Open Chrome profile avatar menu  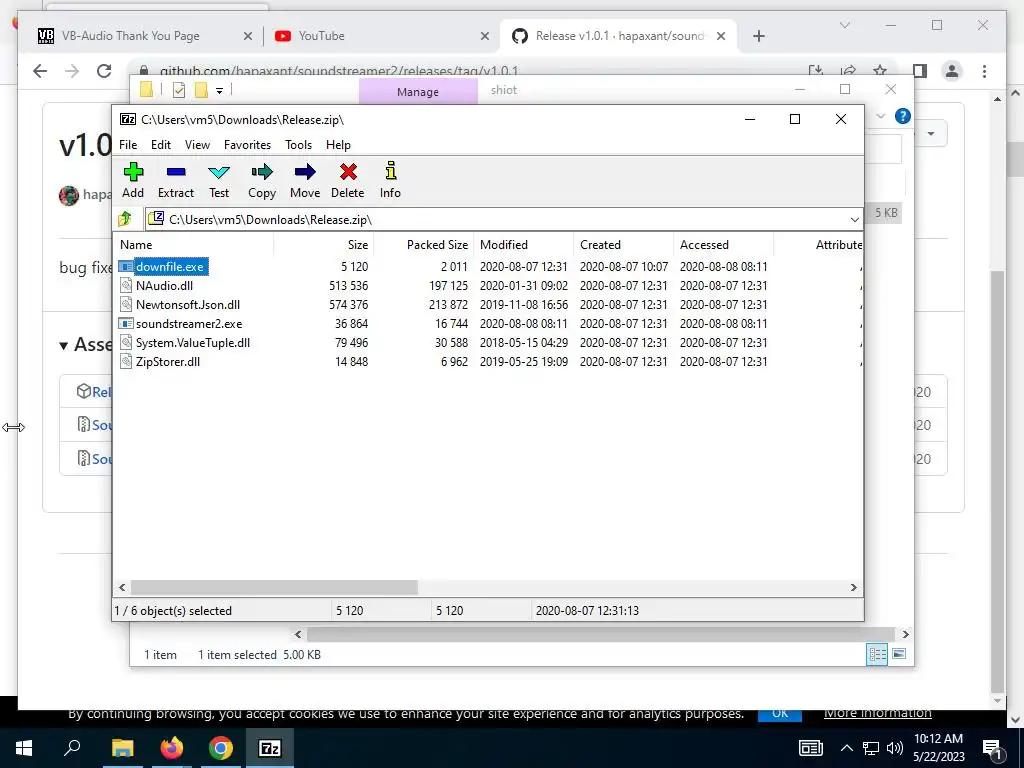click(952, 71)
